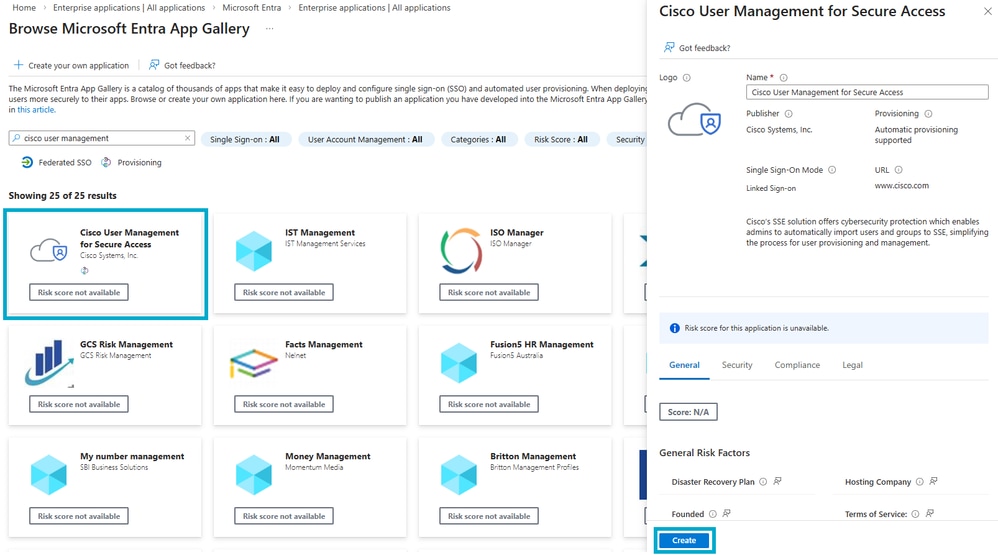Click the Cisco cloud shield logo in the card
Viewport: 998px width, 555px height.
(49, 251)
